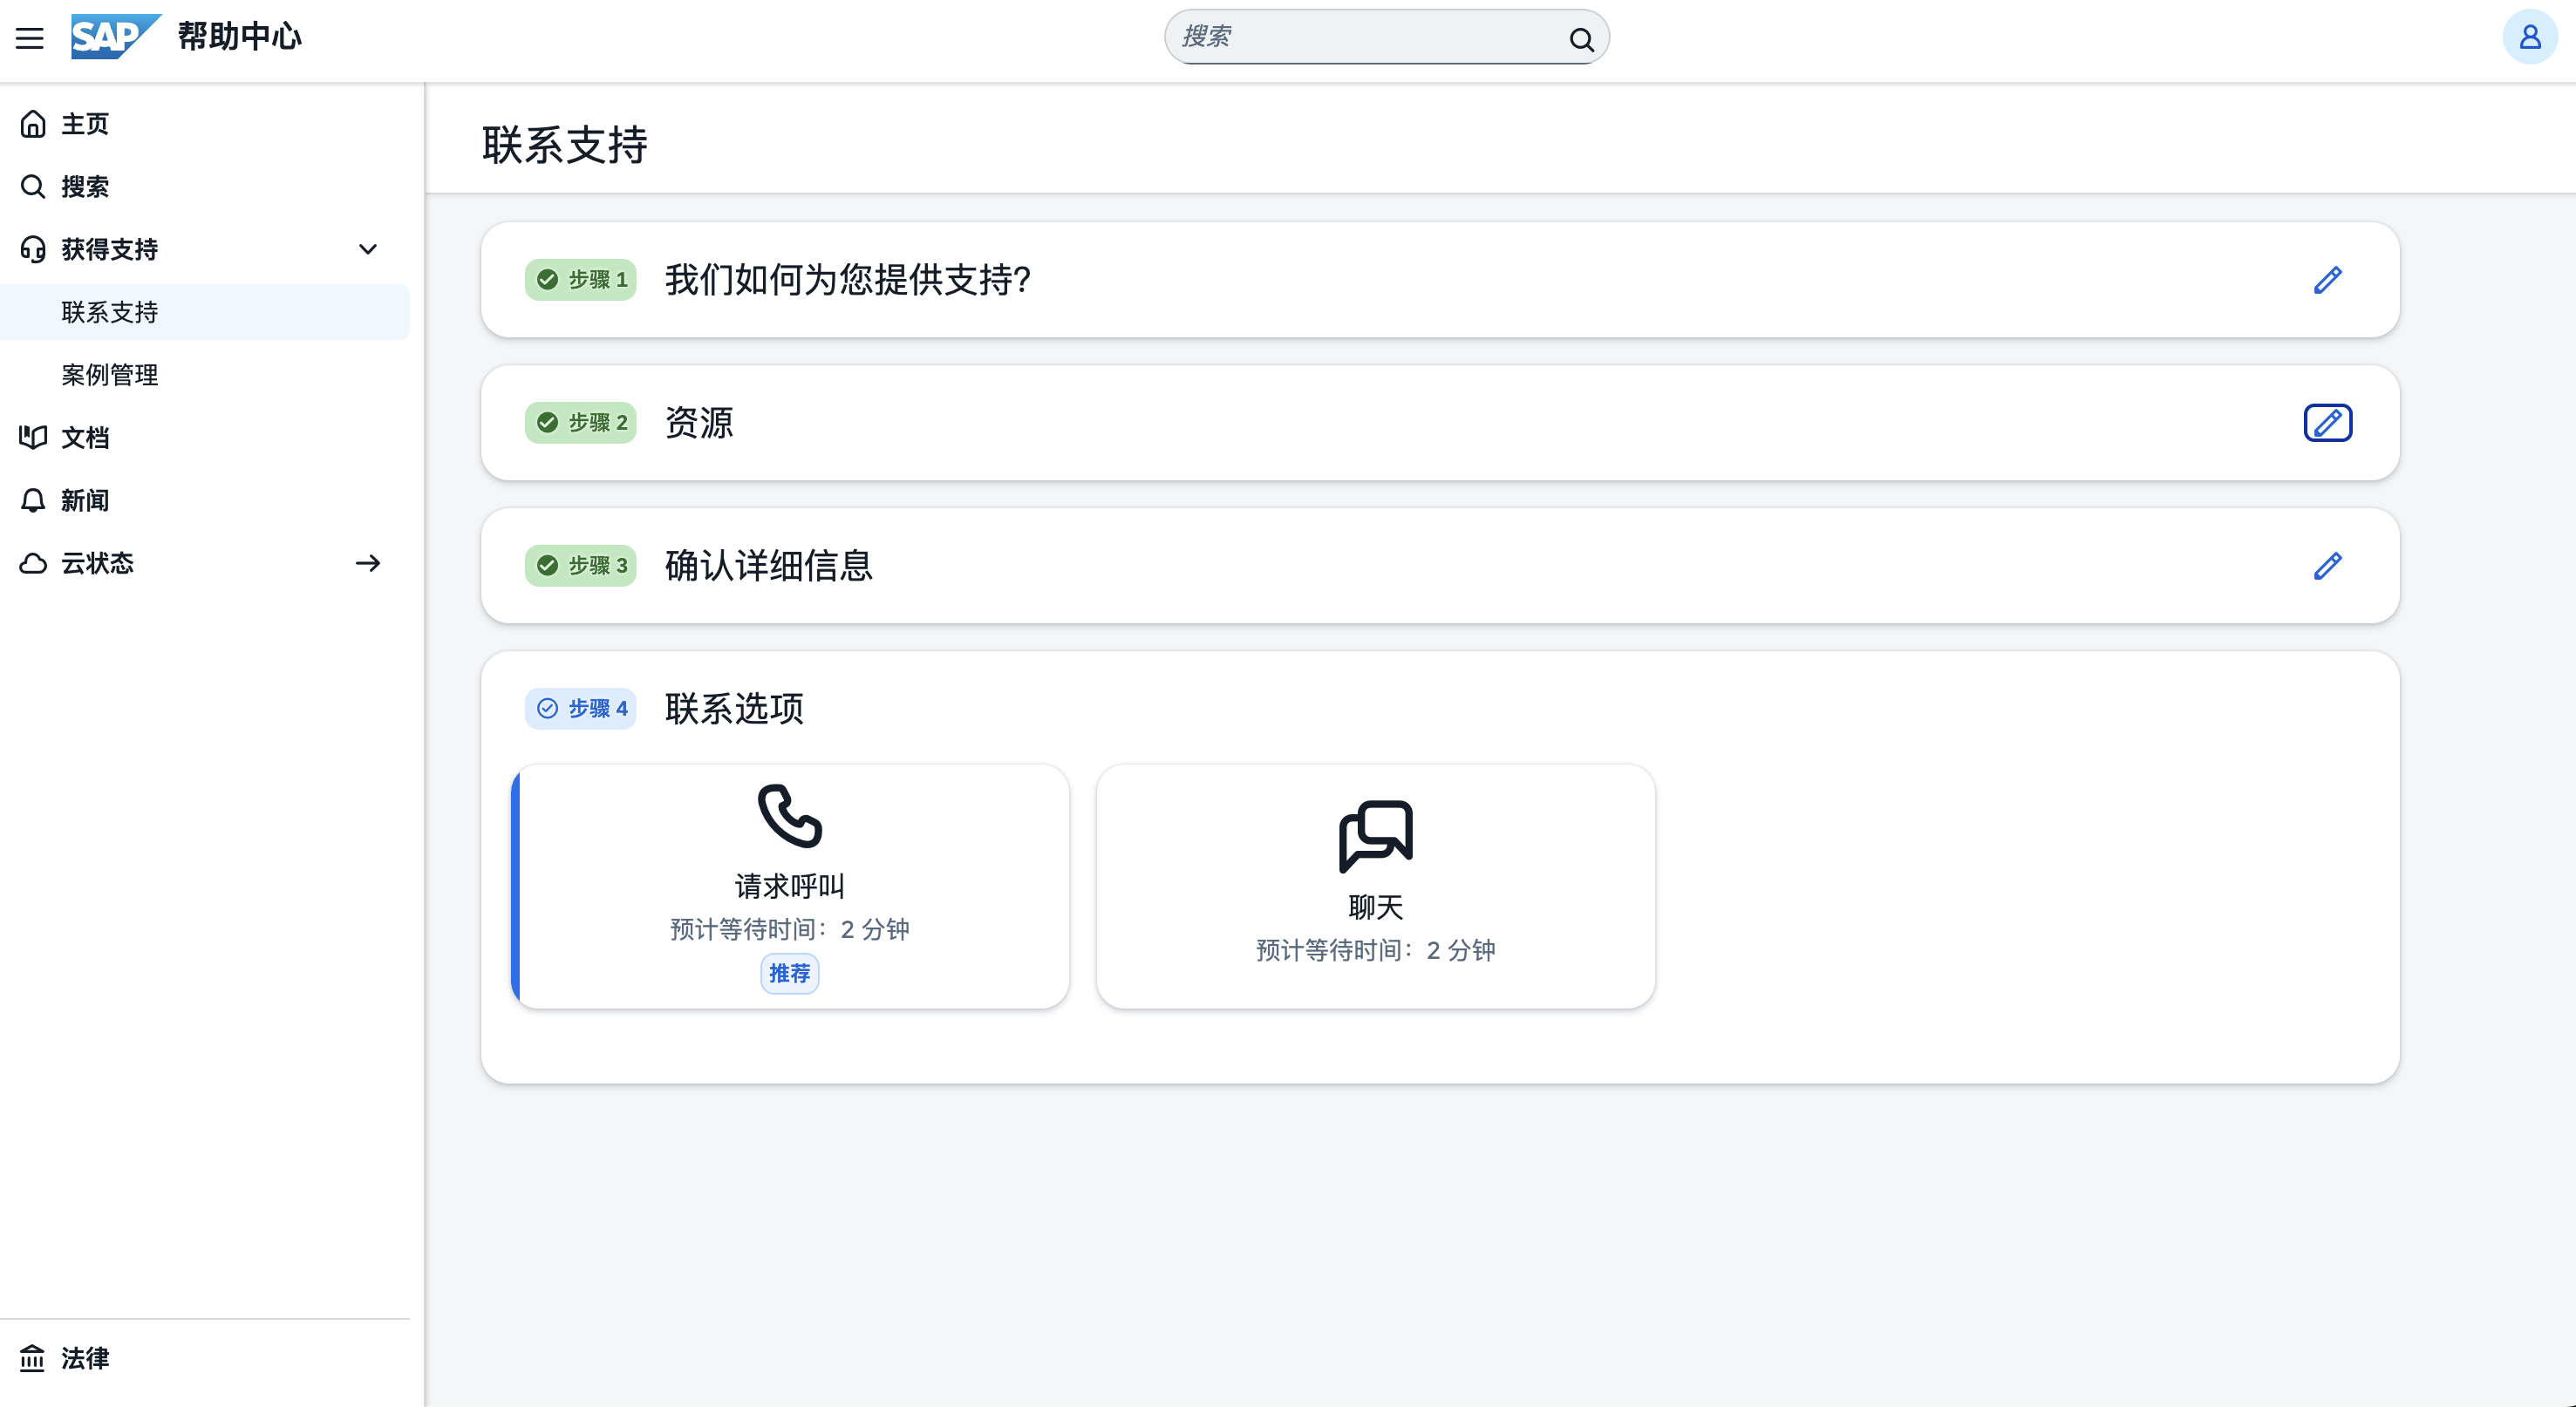This screenshot has height=1407, width=2576.
Task: Click the phone icon for 请求呼叫
Action: pos(789,815)
